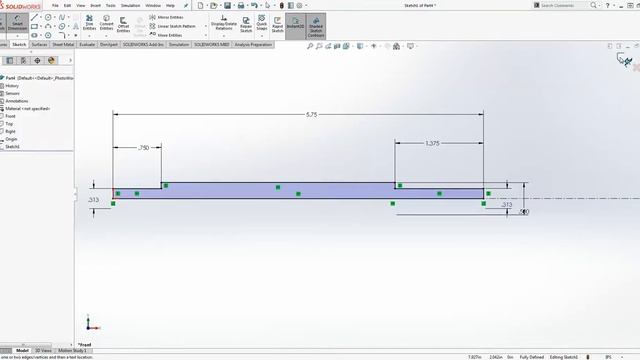Pin the menu bar
Screen dimensions: 640x360
tap(186, 6)
